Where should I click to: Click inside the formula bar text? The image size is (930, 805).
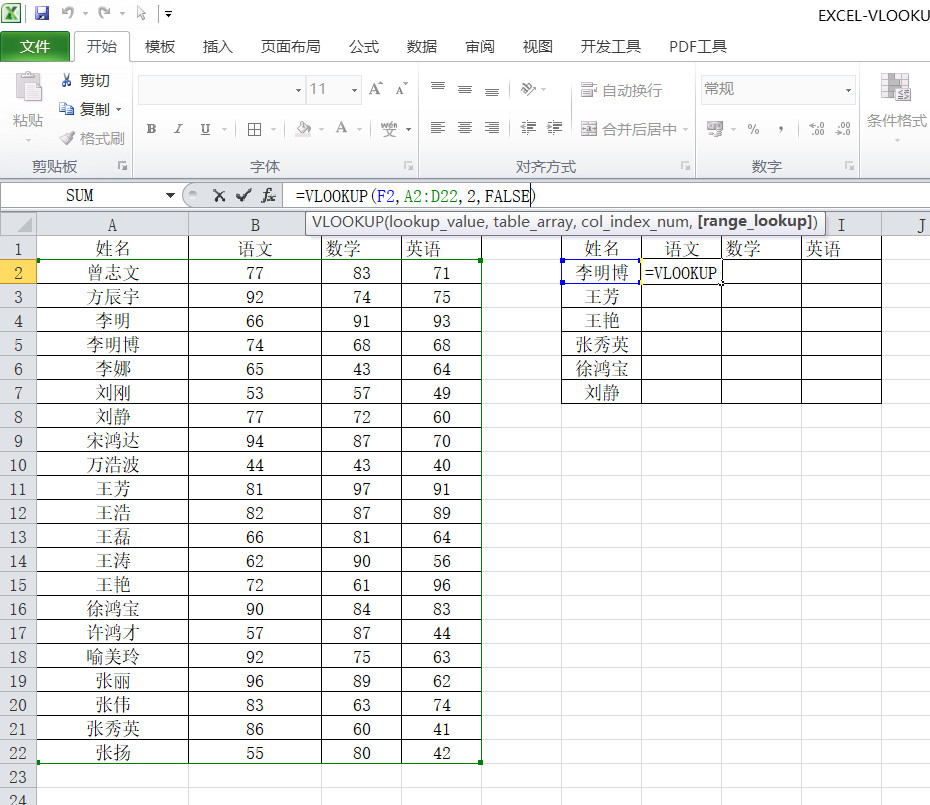[415, 196]
